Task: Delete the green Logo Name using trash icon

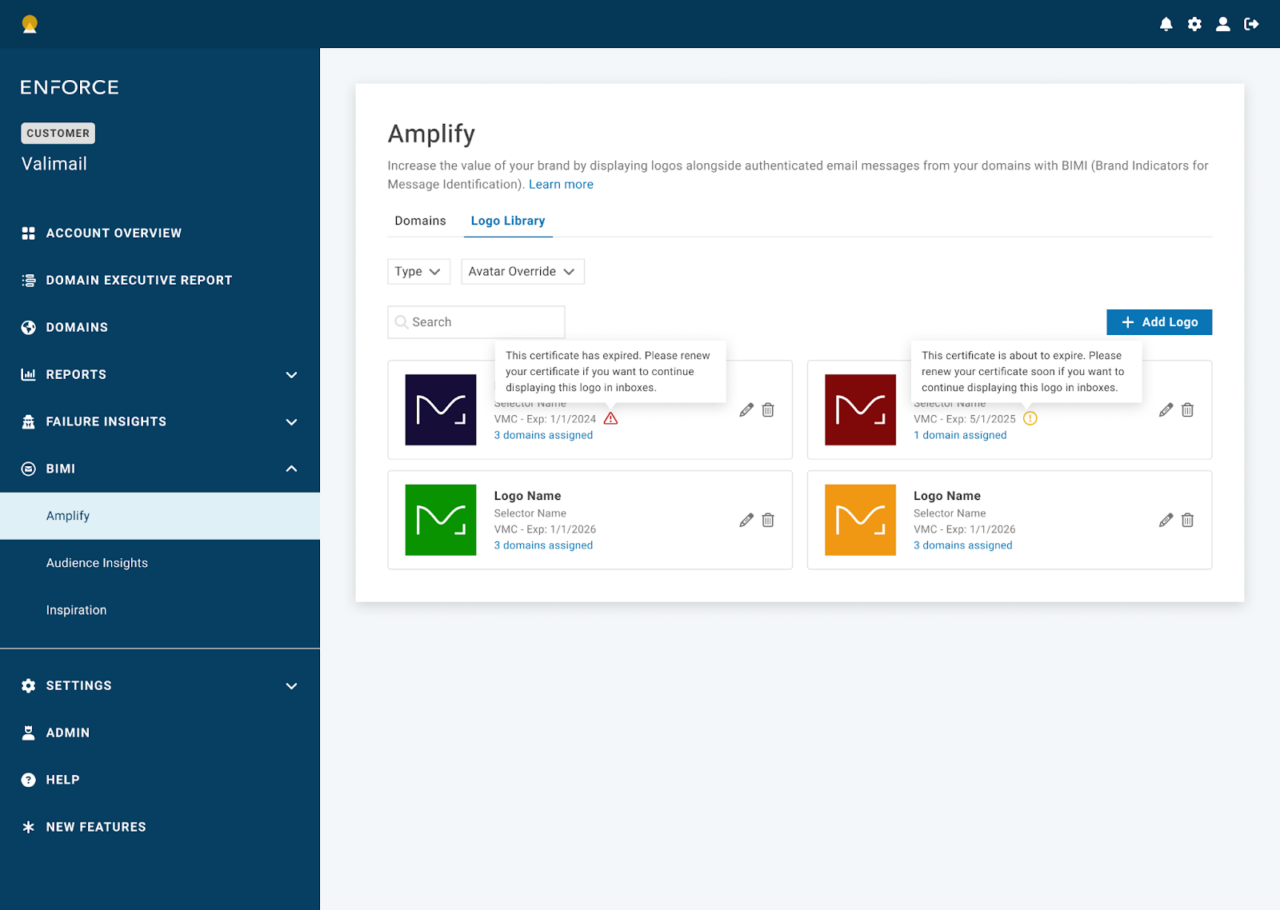Action: [767, 520]
